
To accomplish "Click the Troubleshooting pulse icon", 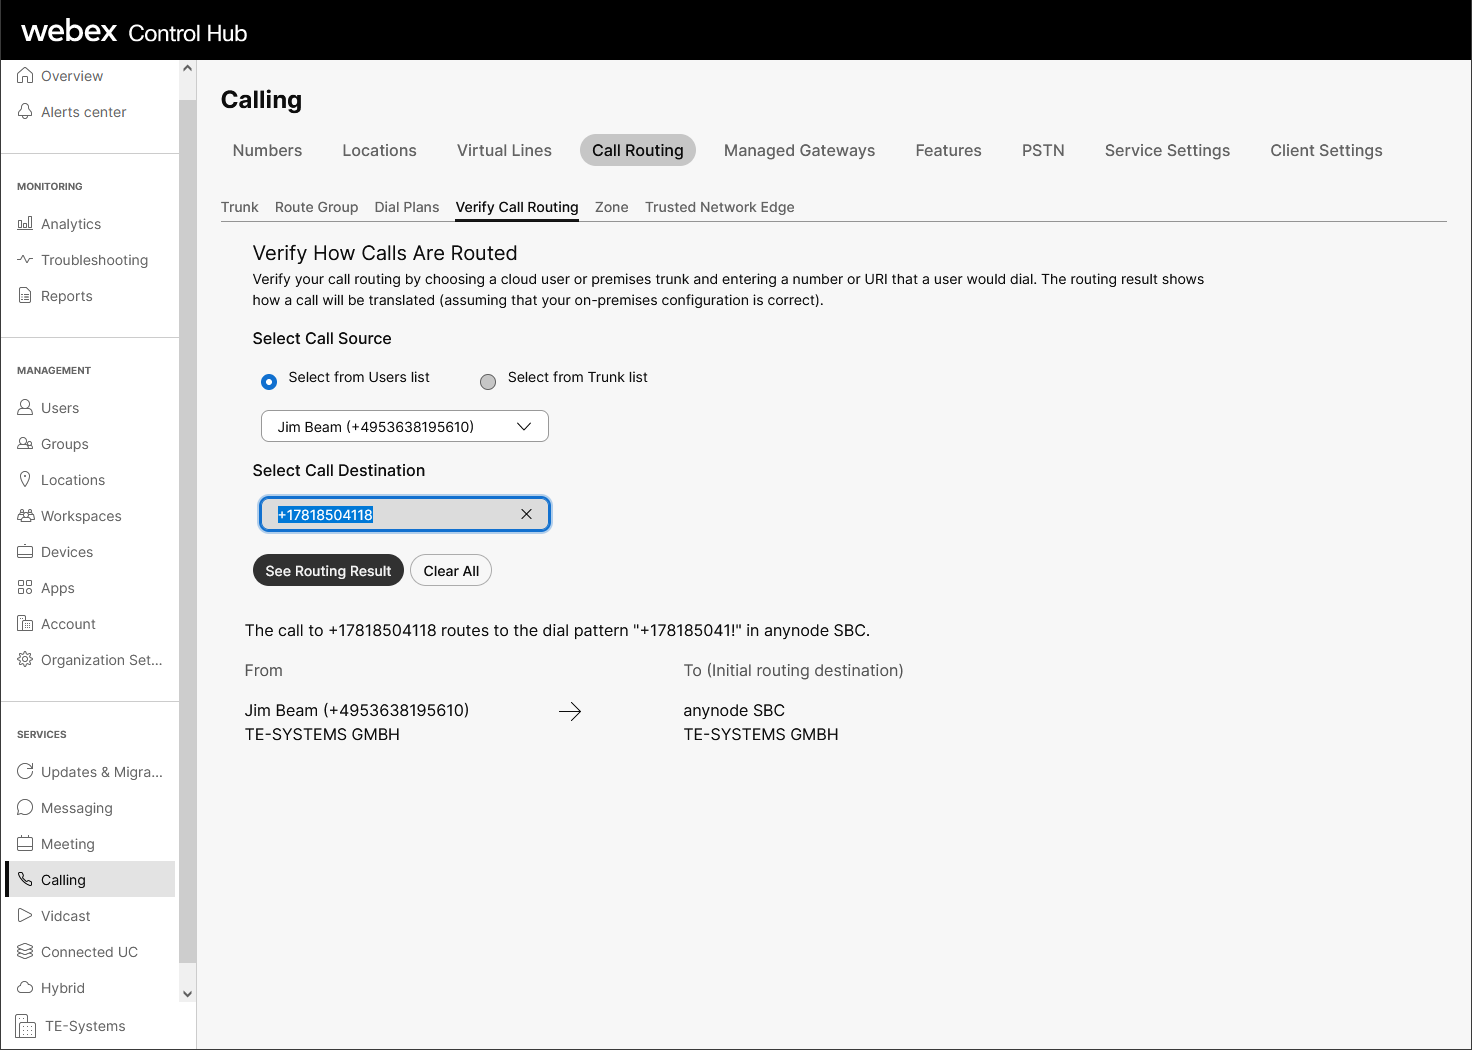I will (25, 260).
